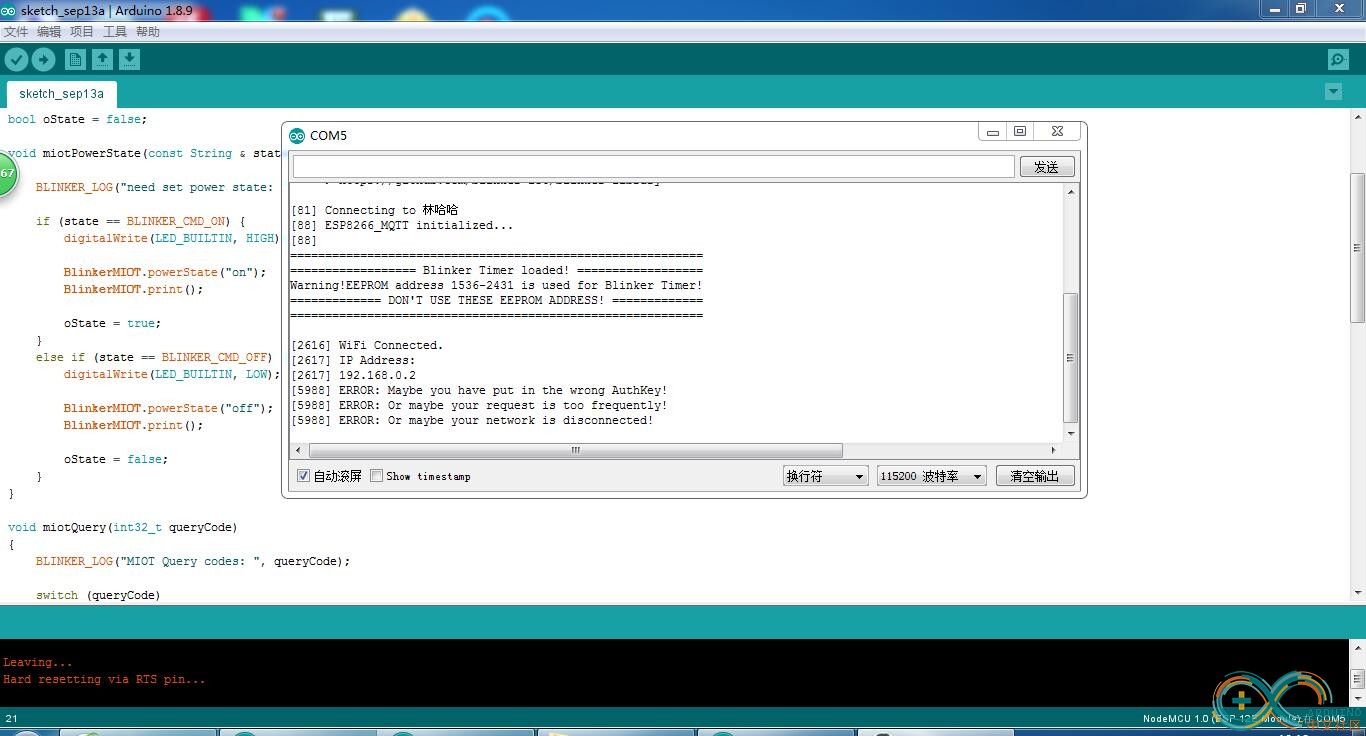Click serial monitor horizontal scroll left arrow
Screen dimensions: 1366x736
(298, 450)
